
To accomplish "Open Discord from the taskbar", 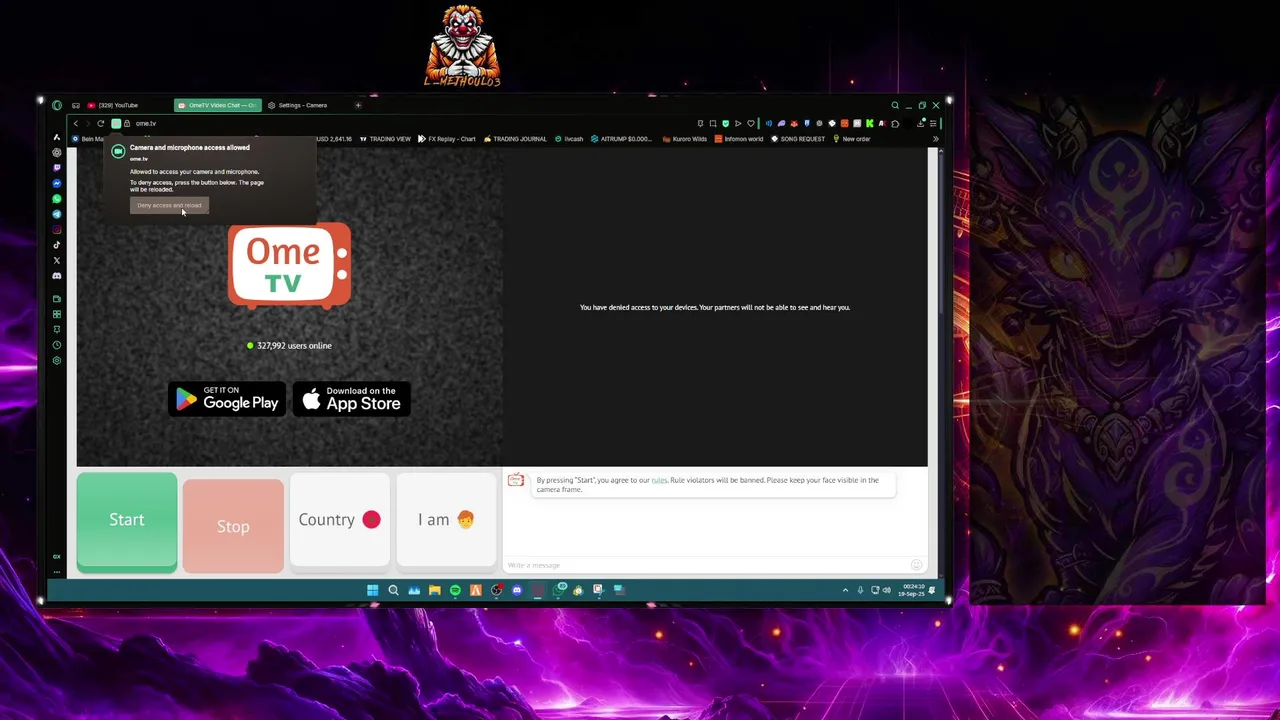I will [517, 590].
